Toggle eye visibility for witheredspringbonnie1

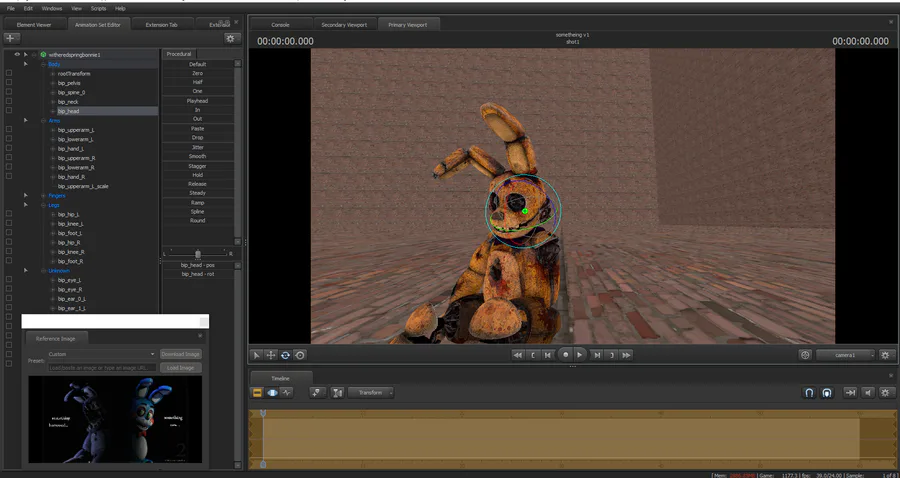(x=17, y=55)
